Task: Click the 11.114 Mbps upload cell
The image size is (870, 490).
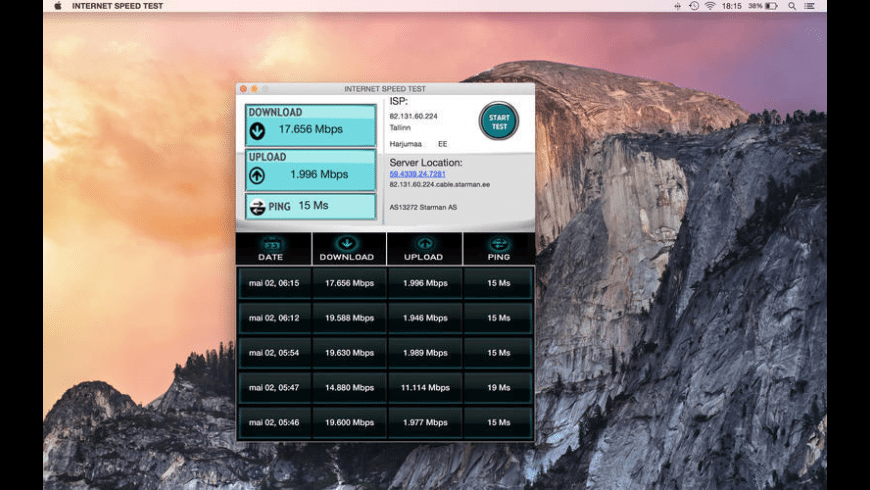Action: tap(425, 388)
